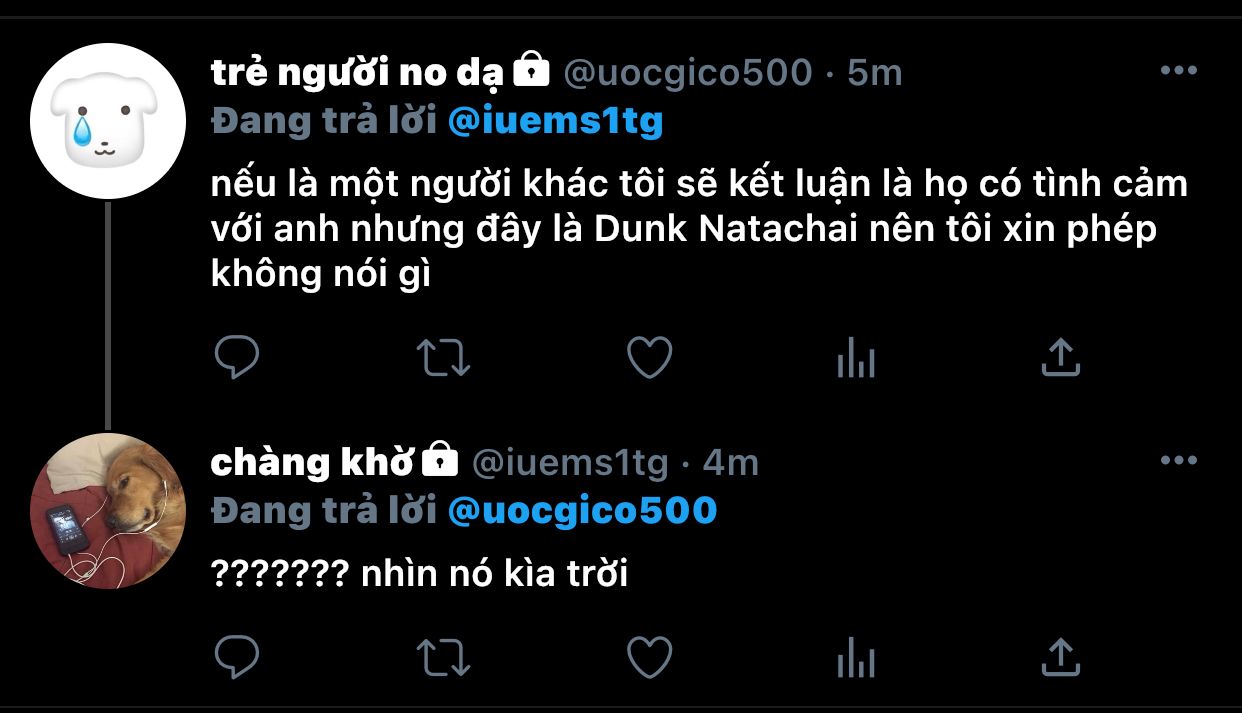
Task: Like the first tweet by trẻ người no dạ
Action: 649,357
